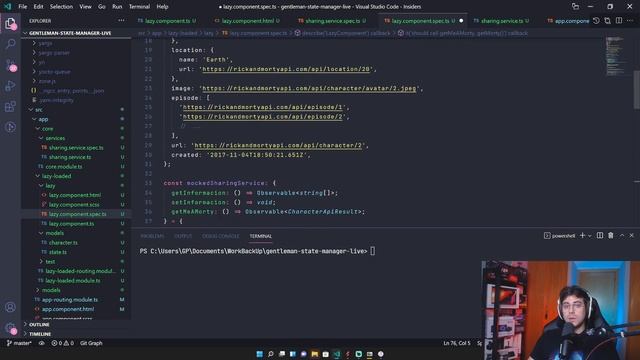
Task: Close the terminal panel
Action: click(631, 236)
